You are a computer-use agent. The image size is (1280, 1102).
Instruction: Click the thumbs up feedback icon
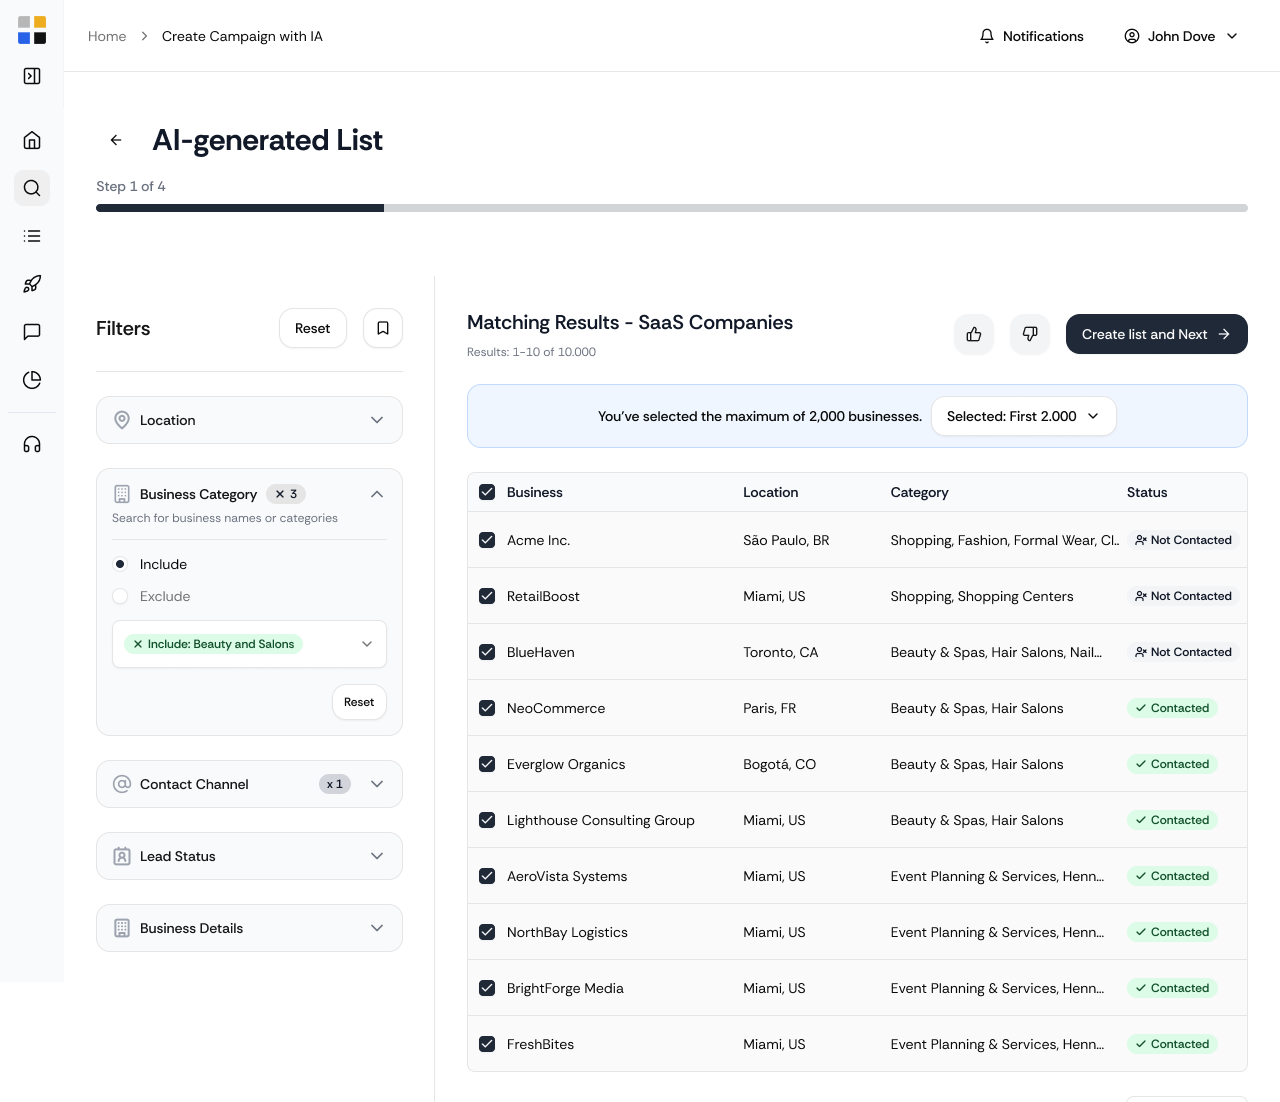pyautogui.click(x=974, y=334)
